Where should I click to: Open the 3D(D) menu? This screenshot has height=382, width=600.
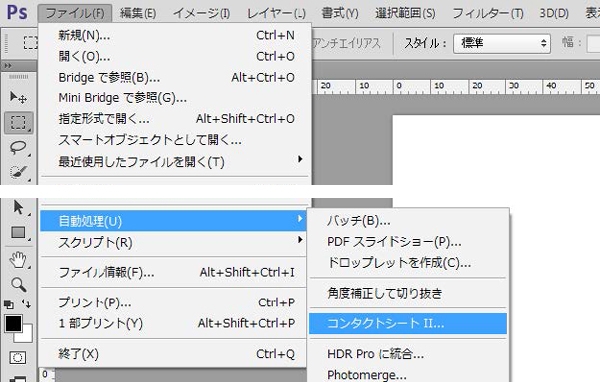[x=554, y=13]
